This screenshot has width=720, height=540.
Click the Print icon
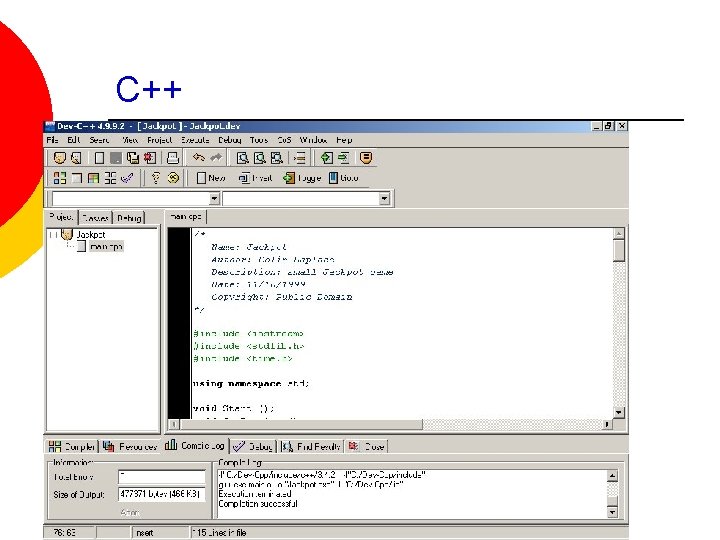pos(173,158)
